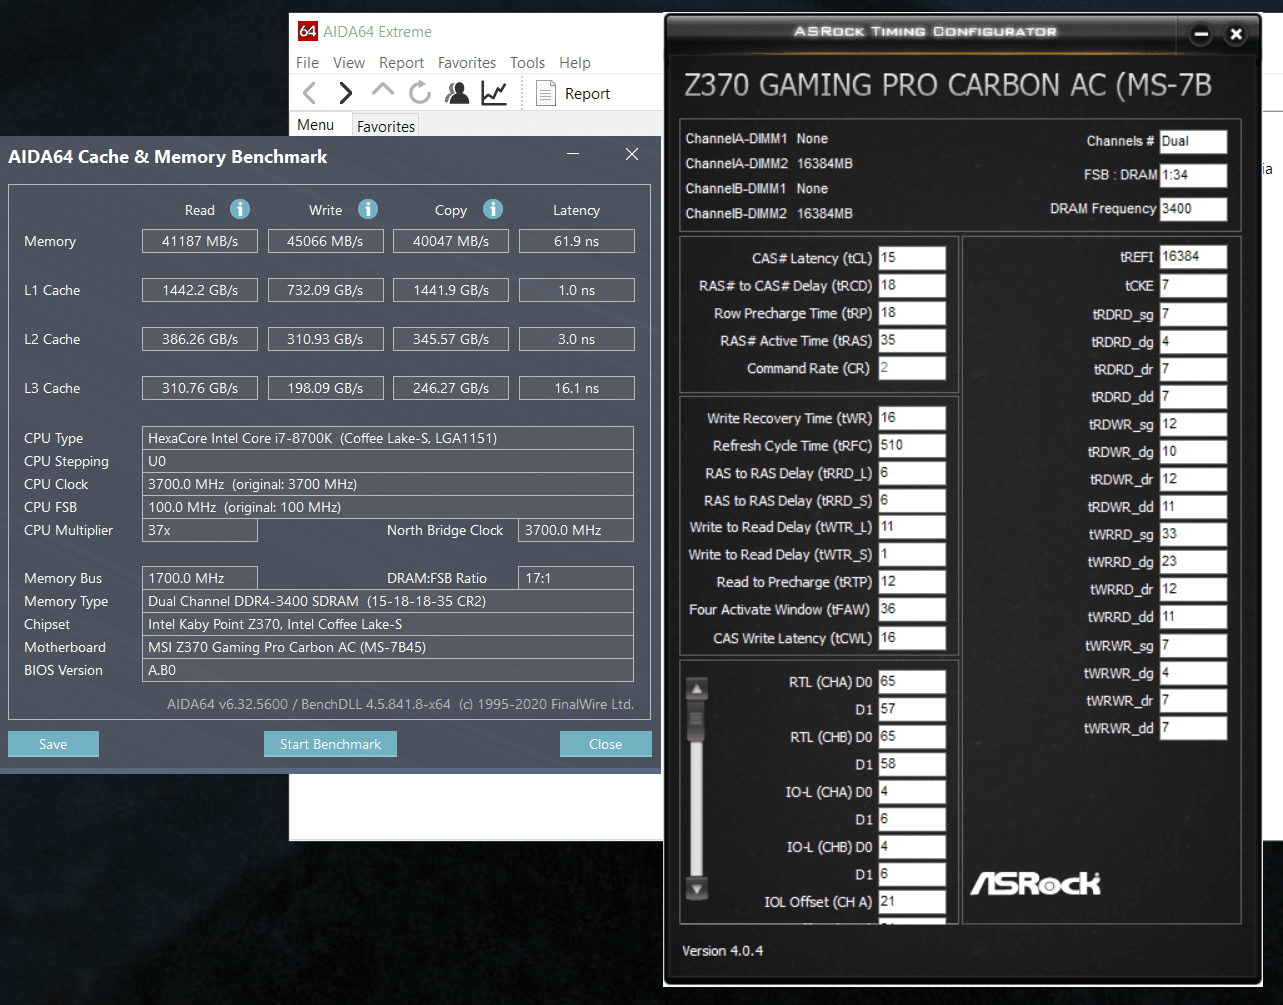Minimize the Cache & Memory Benchmark dialog
Image resolution: width=1283 pixels, height=1005 pixels.
click(x=573, y=154)
